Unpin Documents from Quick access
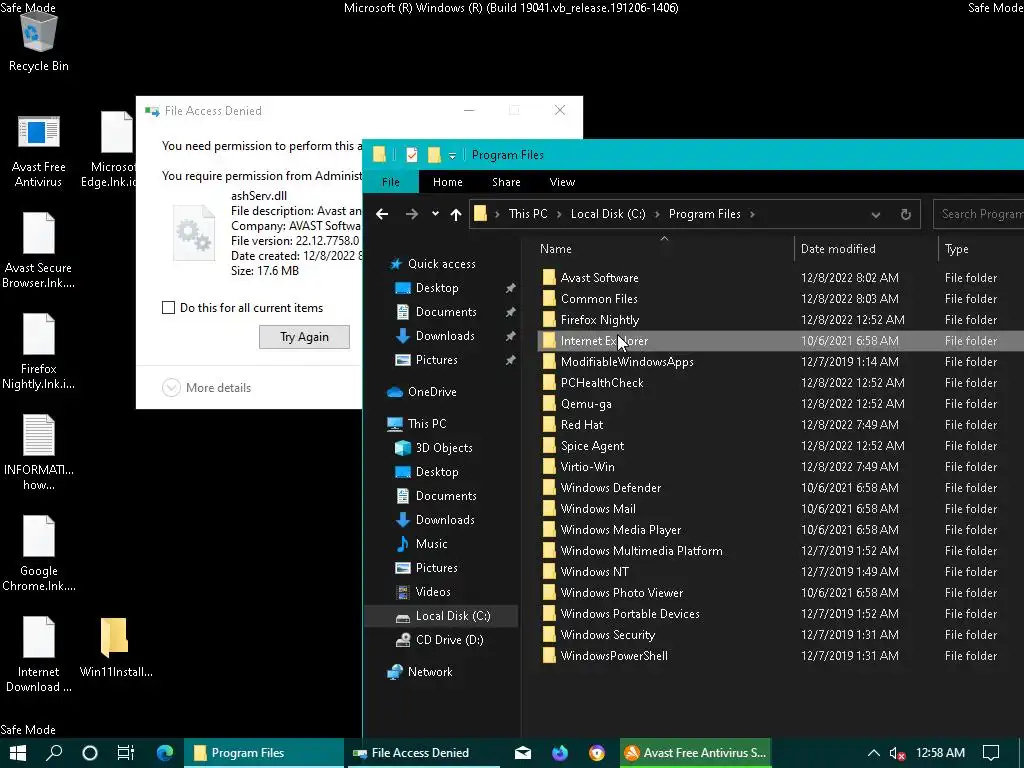The width and height of the screenshot is (1024, 768). point(510,312)
